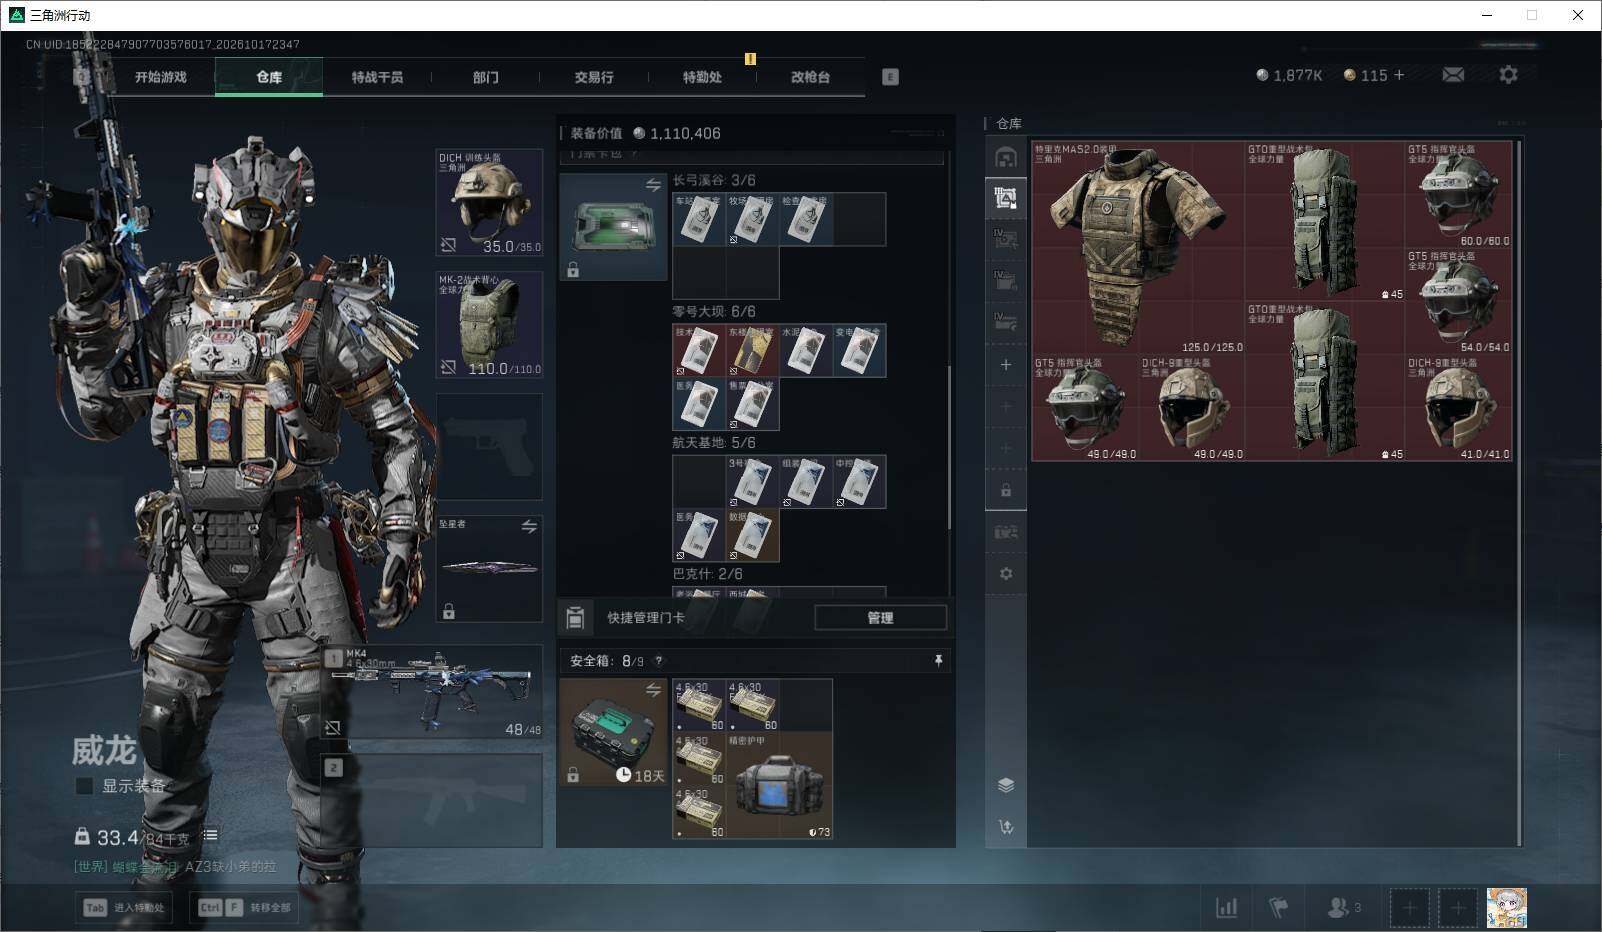Open the weight details list icon
Screen dimensions: 1602x932
210,835
